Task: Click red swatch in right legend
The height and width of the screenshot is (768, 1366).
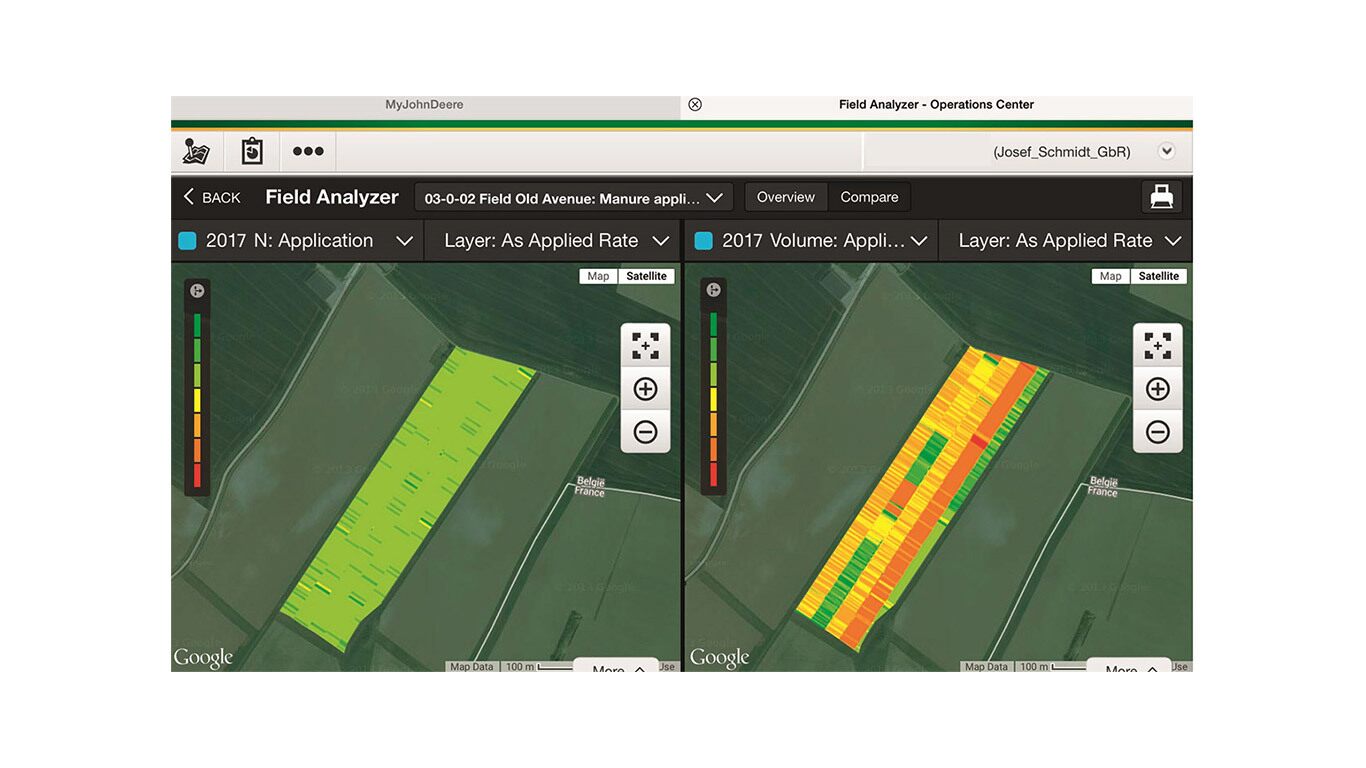Action: click(x=713, y=474)
